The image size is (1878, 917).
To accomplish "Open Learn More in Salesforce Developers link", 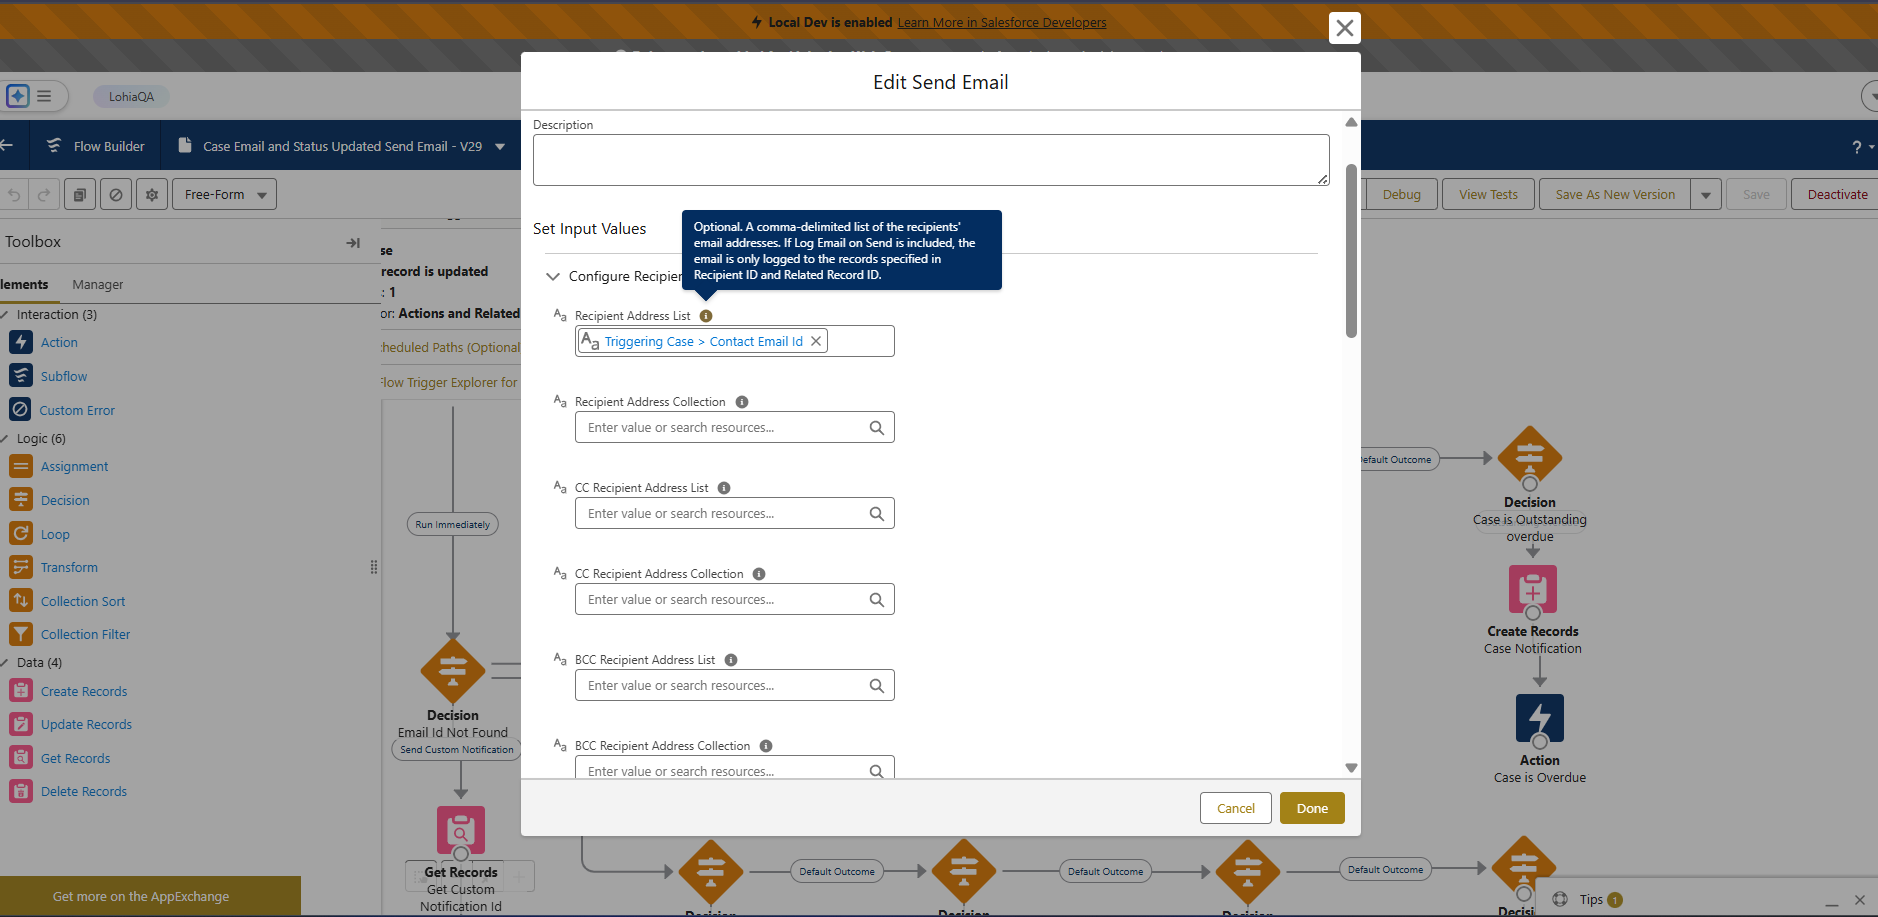I will pyautogui.click(x=1002, y=22).
